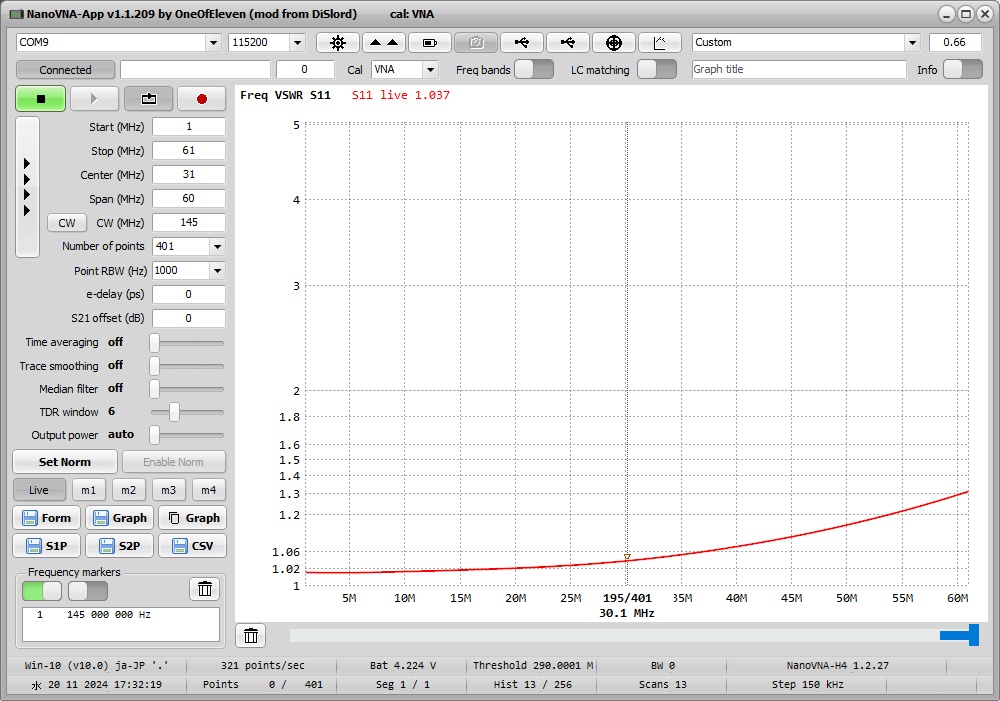Expand the Point RBW dropdown
The width and height of the screenshot is (1000, 701).
pos(217,271)
